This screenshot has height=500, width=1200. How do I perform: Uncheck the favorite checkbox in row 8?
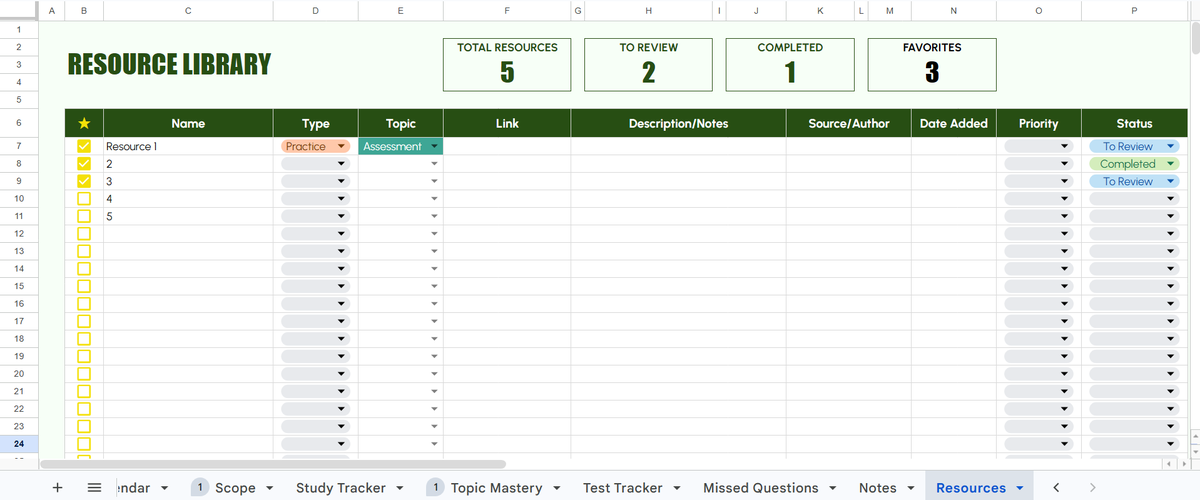[84, 164]
